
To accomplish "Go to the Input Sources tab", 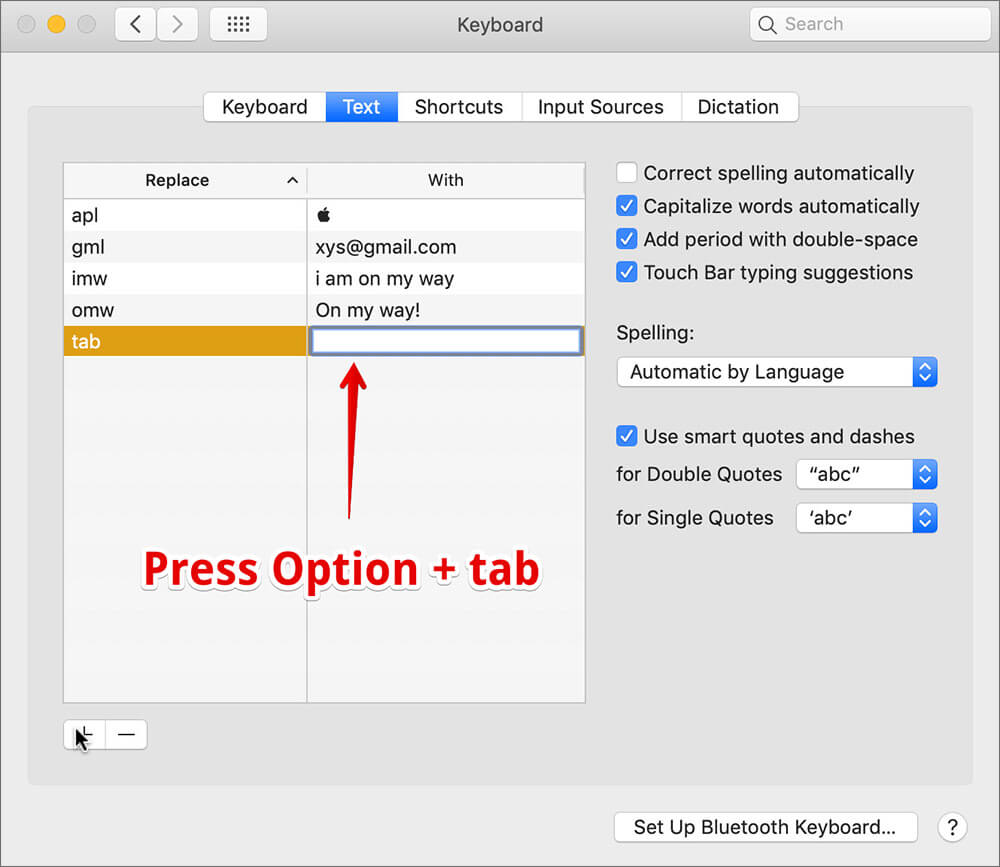I will point(601,107).
